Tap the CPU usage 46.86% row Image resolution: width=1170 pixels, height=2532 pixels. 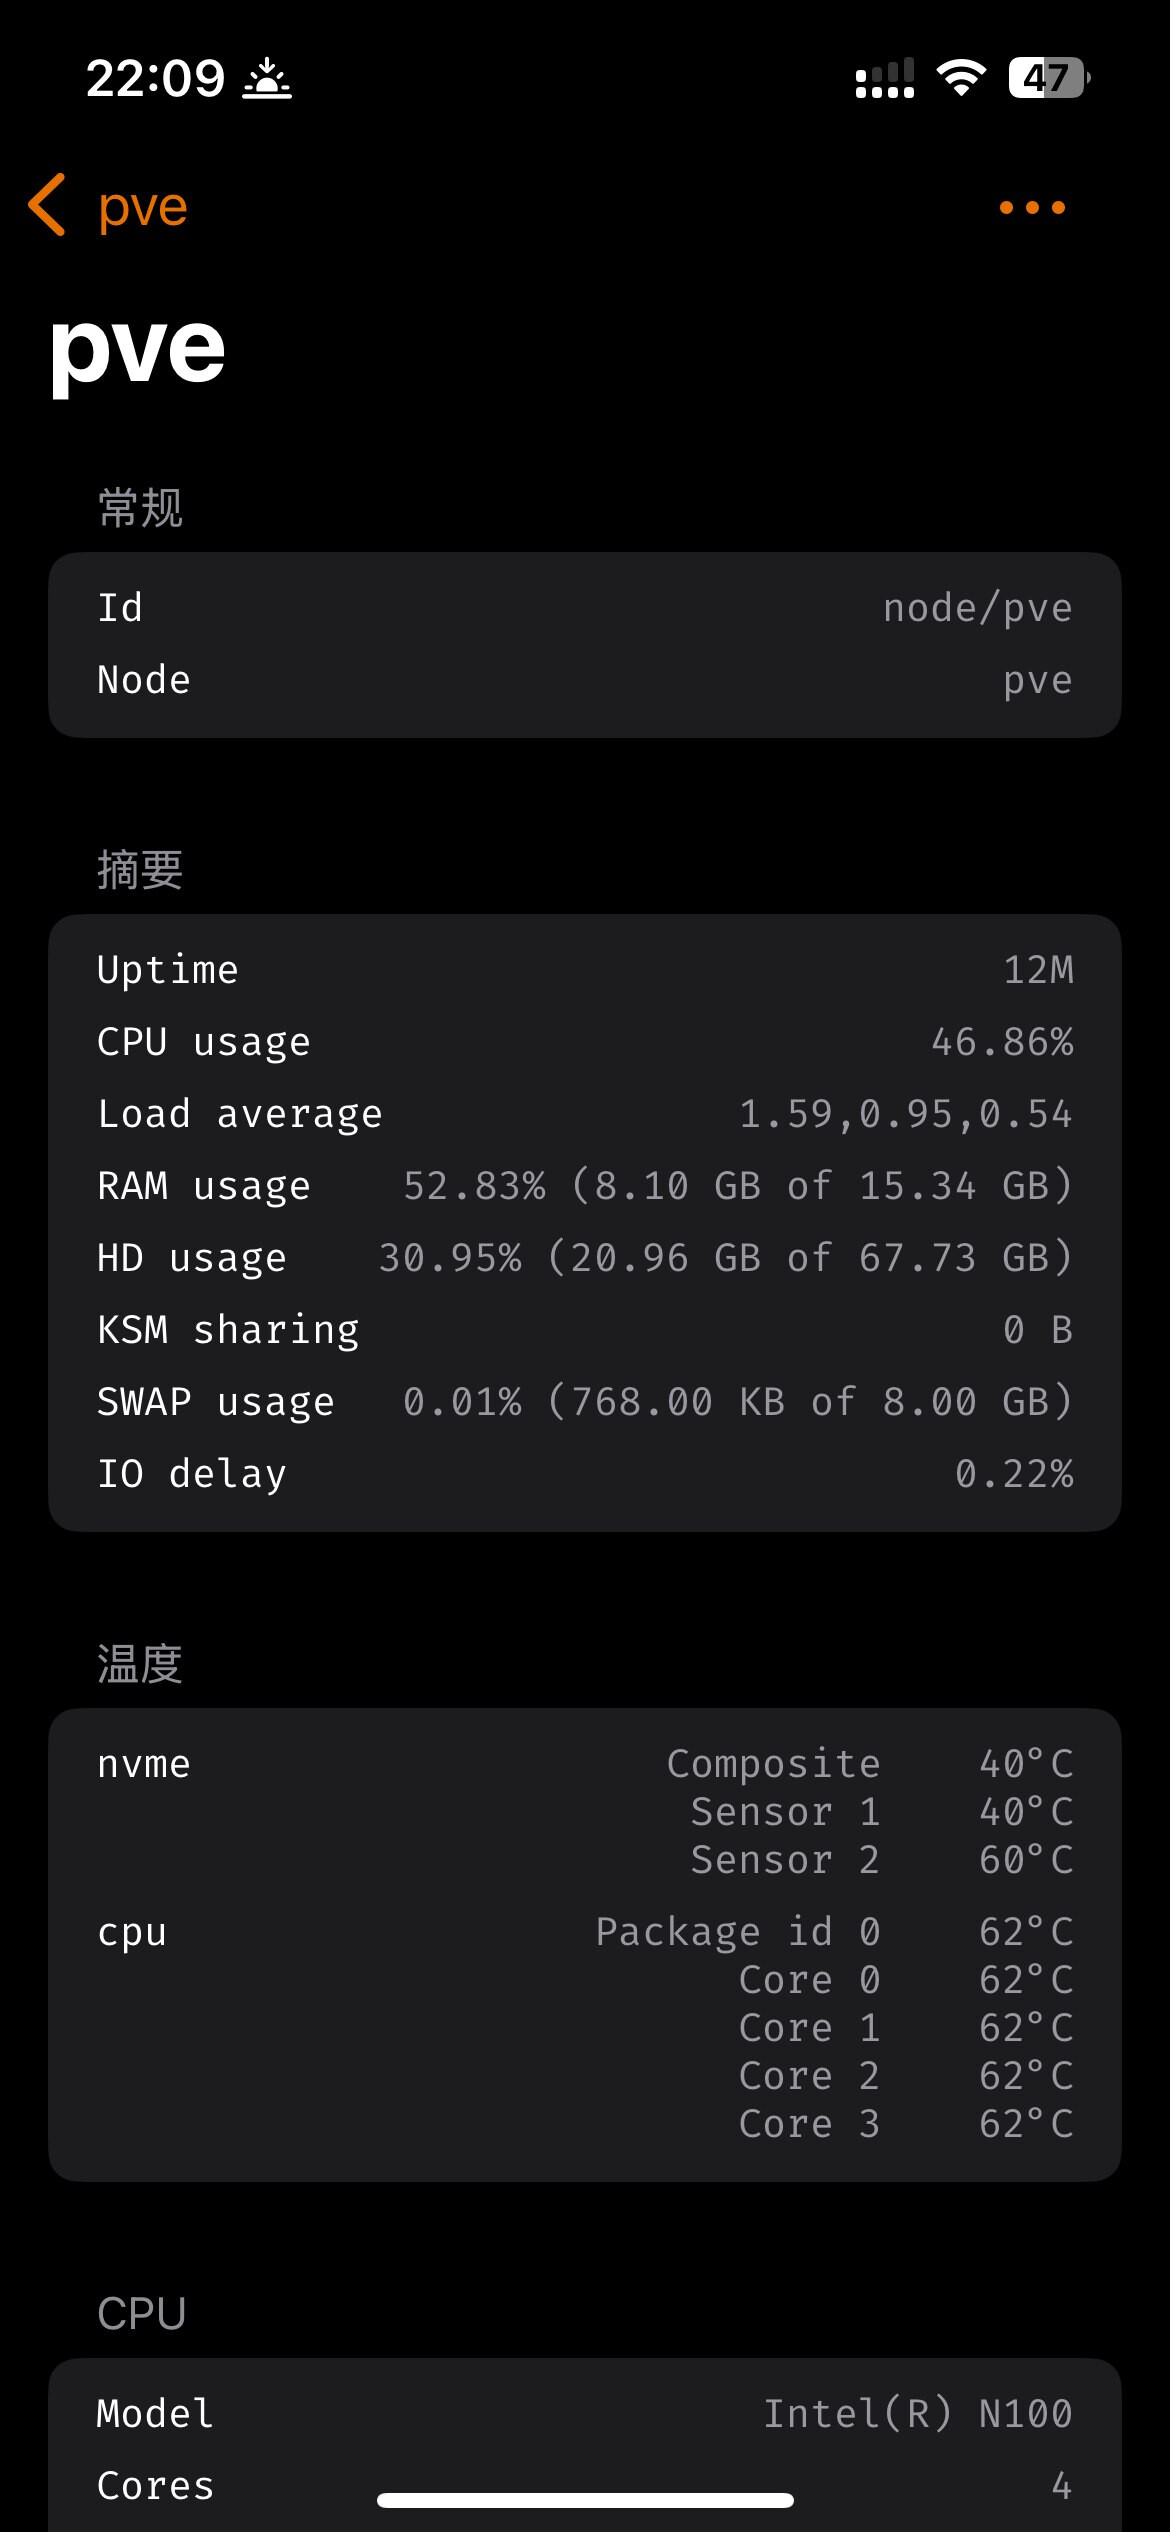(585, 1042)
